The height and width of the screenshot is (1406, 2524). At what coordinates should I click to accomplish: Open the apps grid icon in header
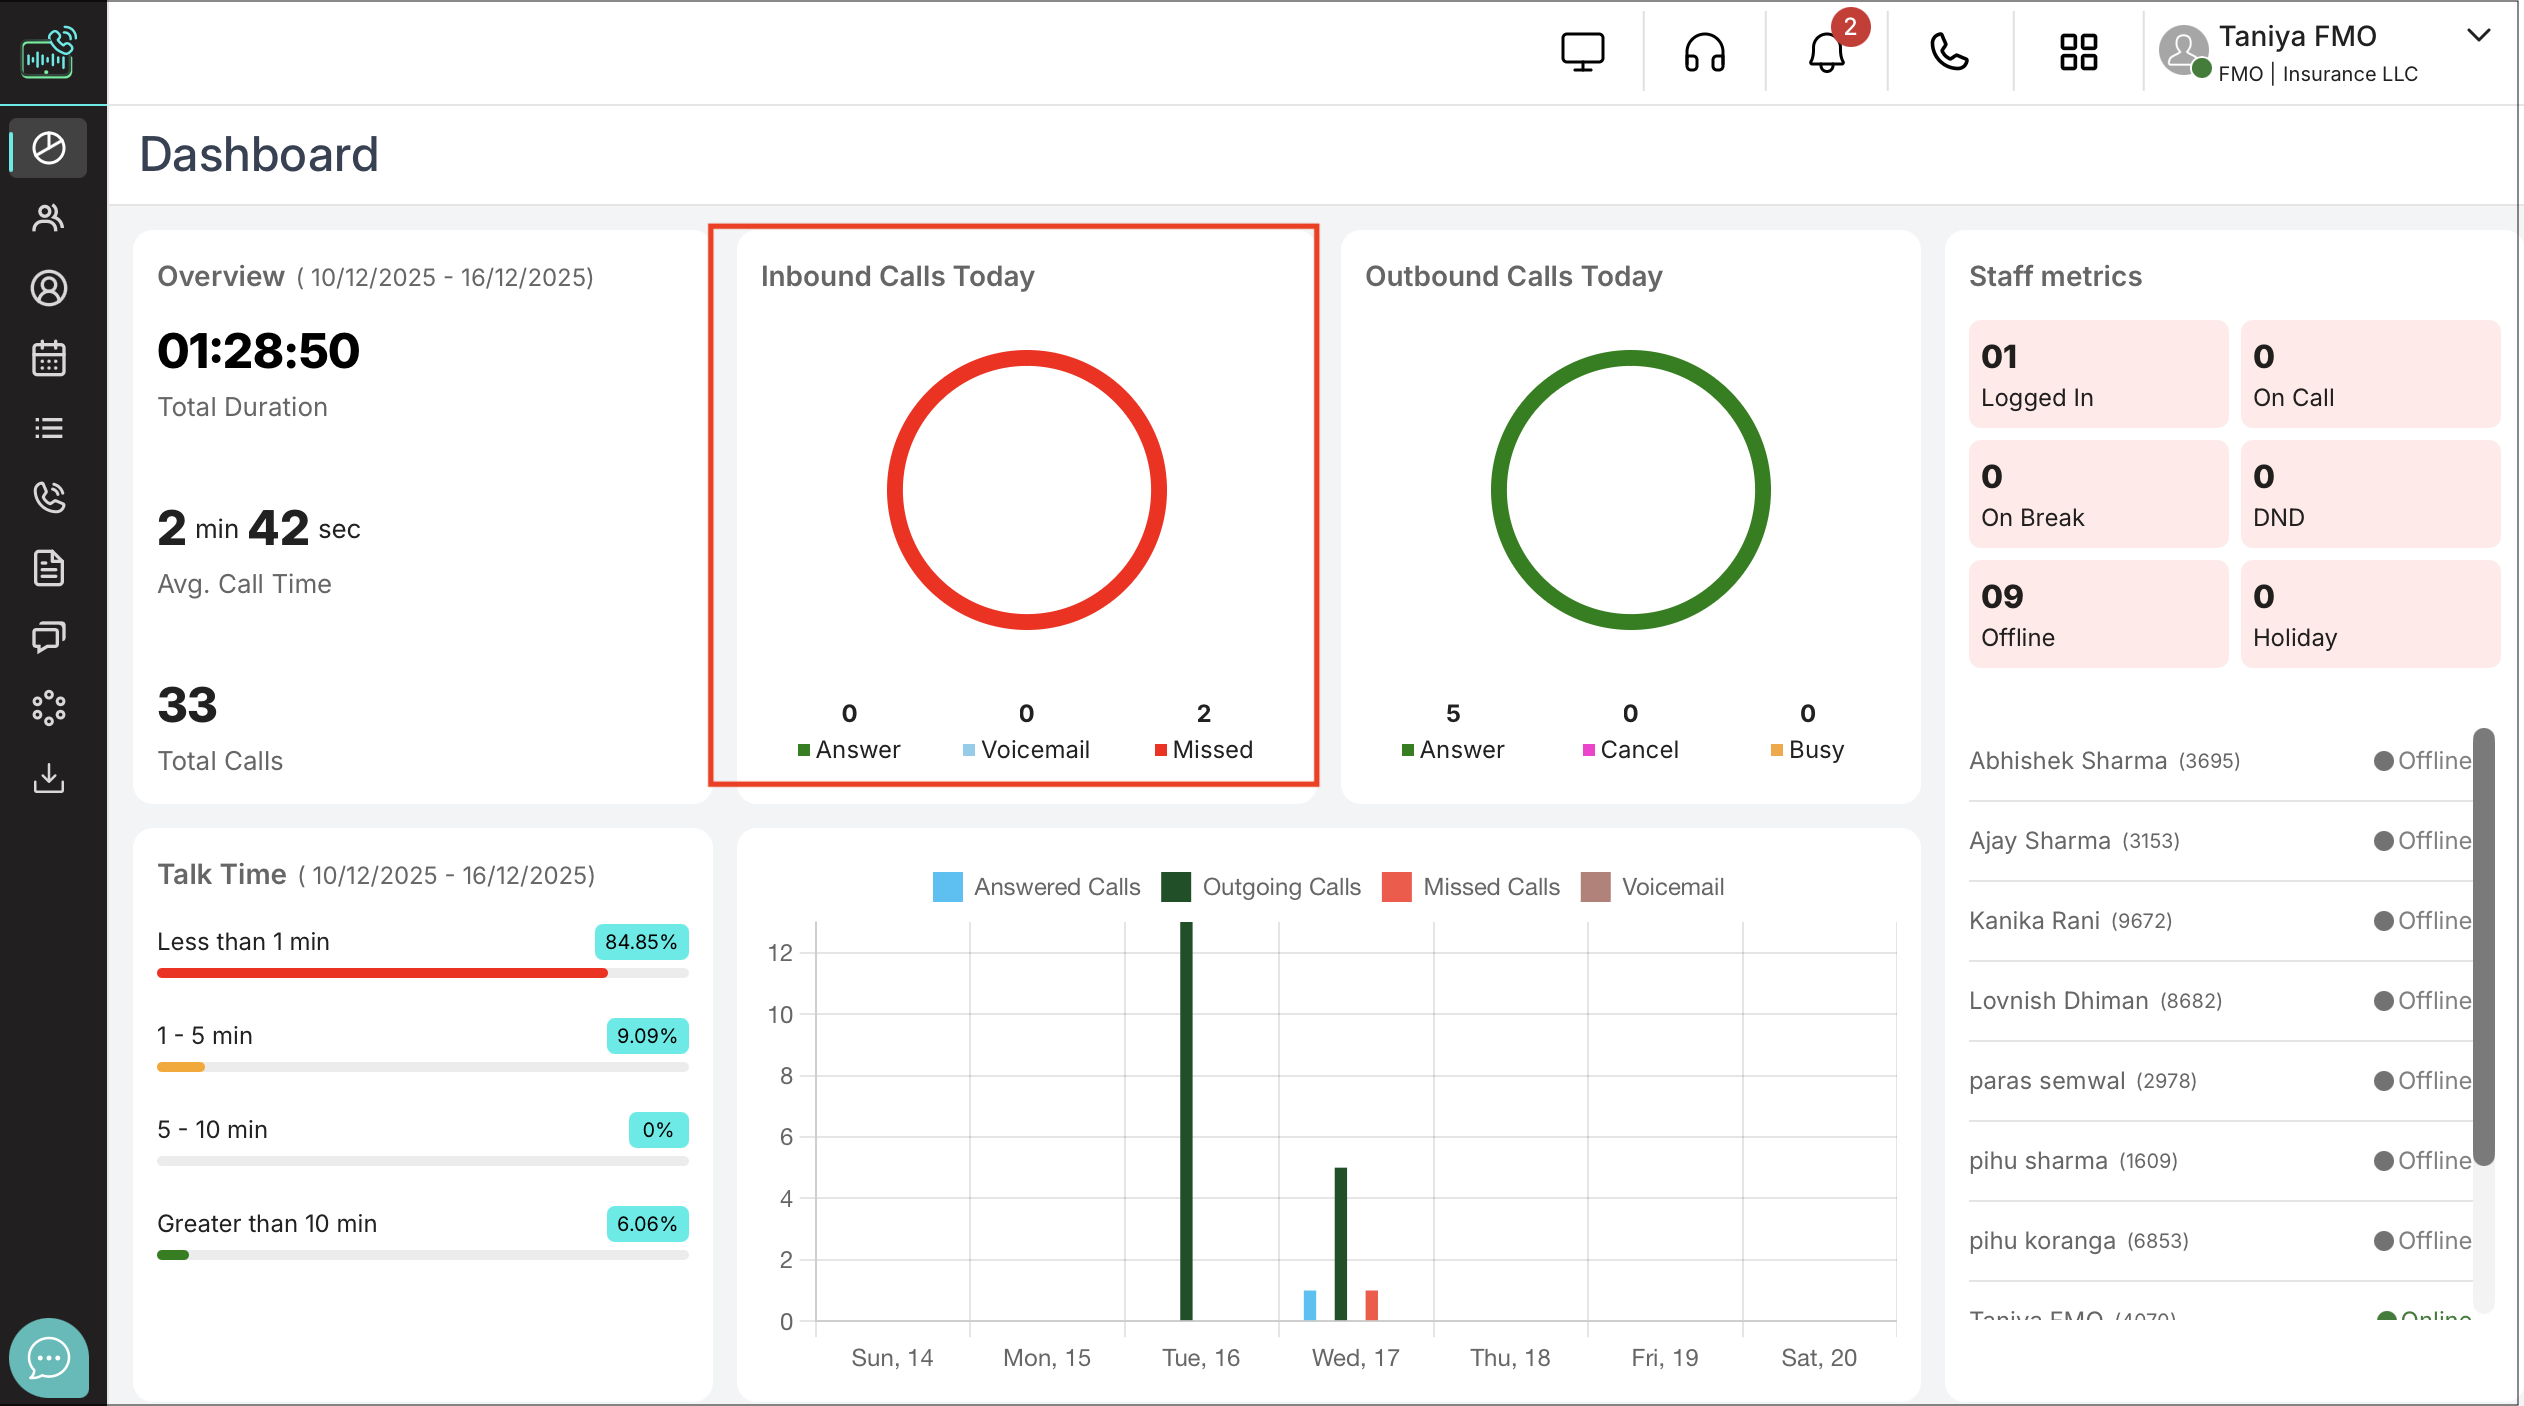point(2078,52)
